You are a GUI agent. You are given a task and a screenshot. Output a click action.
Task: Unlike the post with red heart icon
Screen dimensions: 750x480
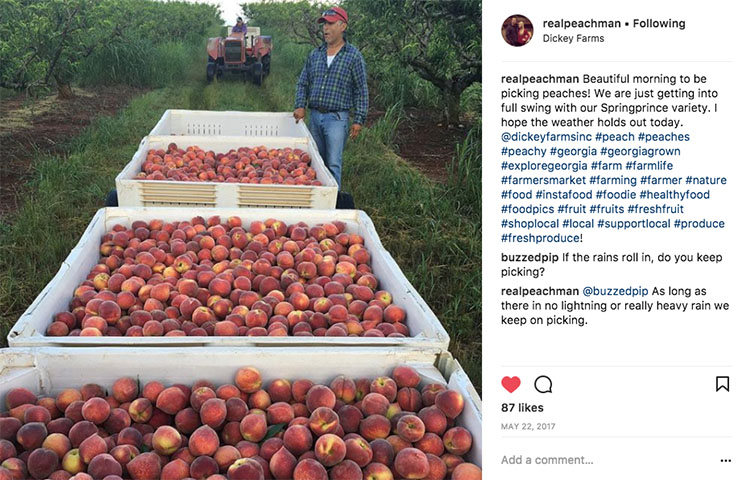click(510, 384)
